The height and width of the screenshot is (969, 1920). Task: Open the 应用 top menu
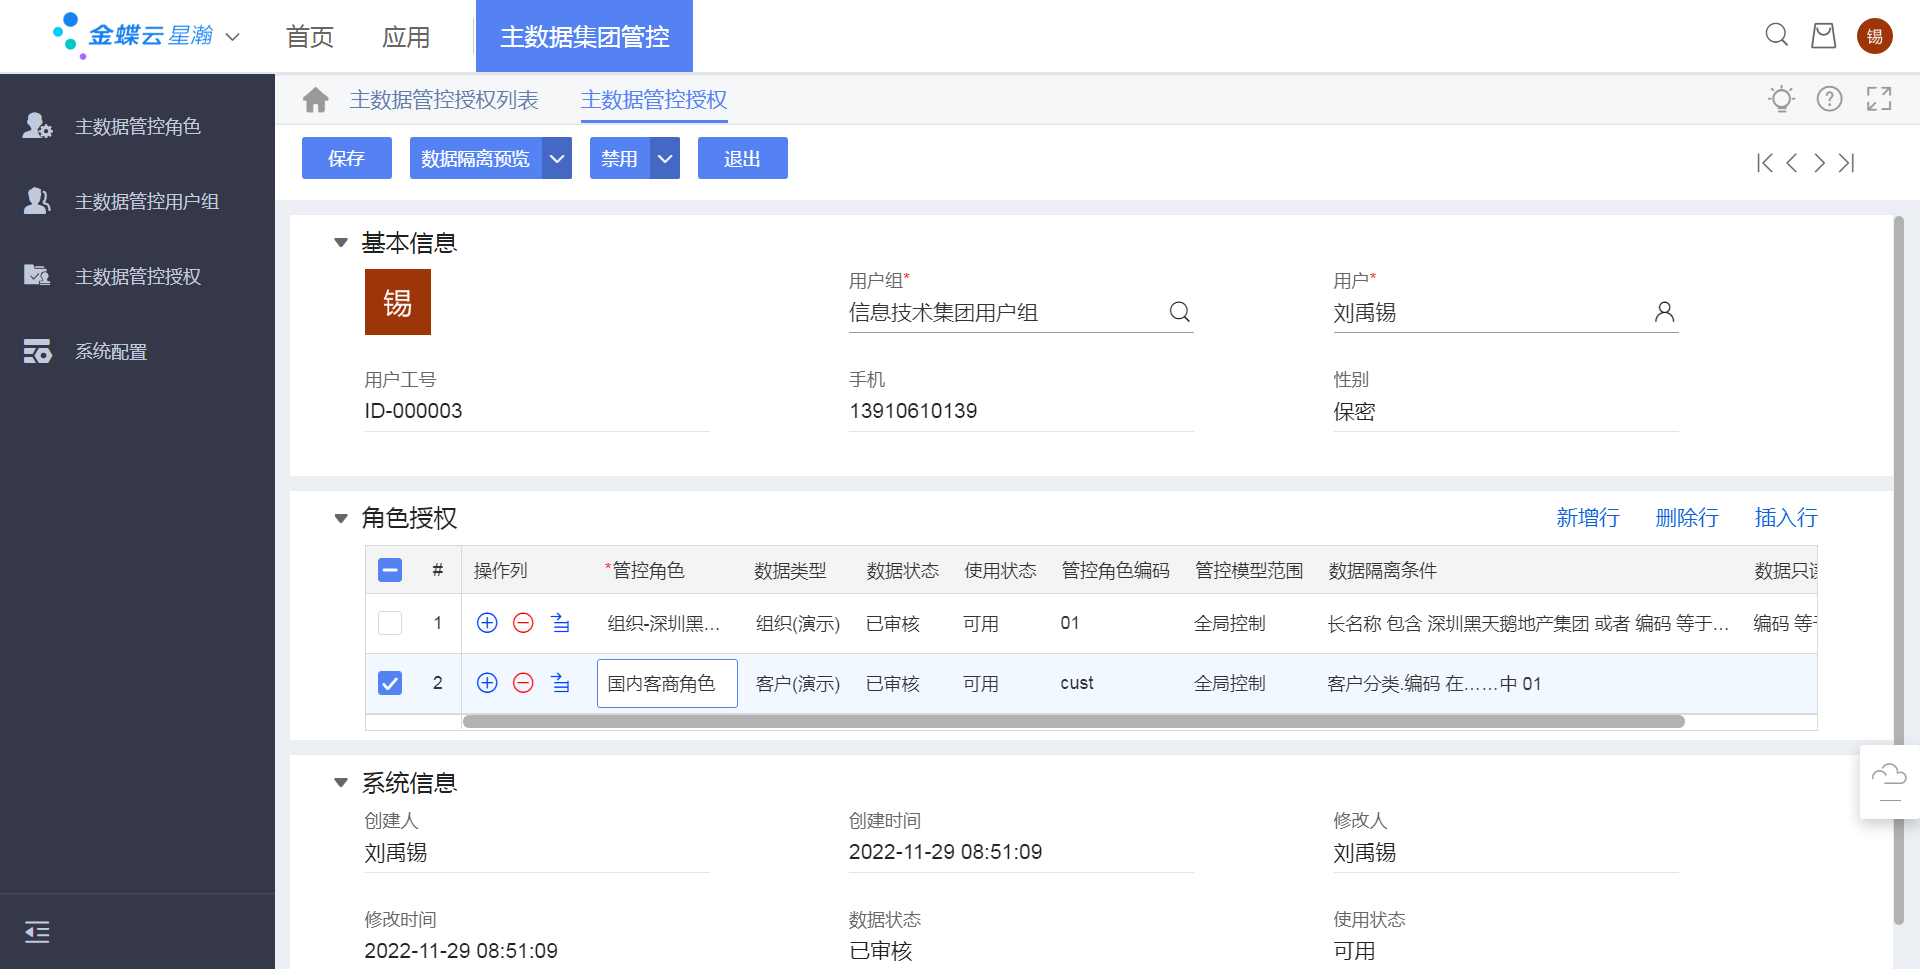(406, 37)
